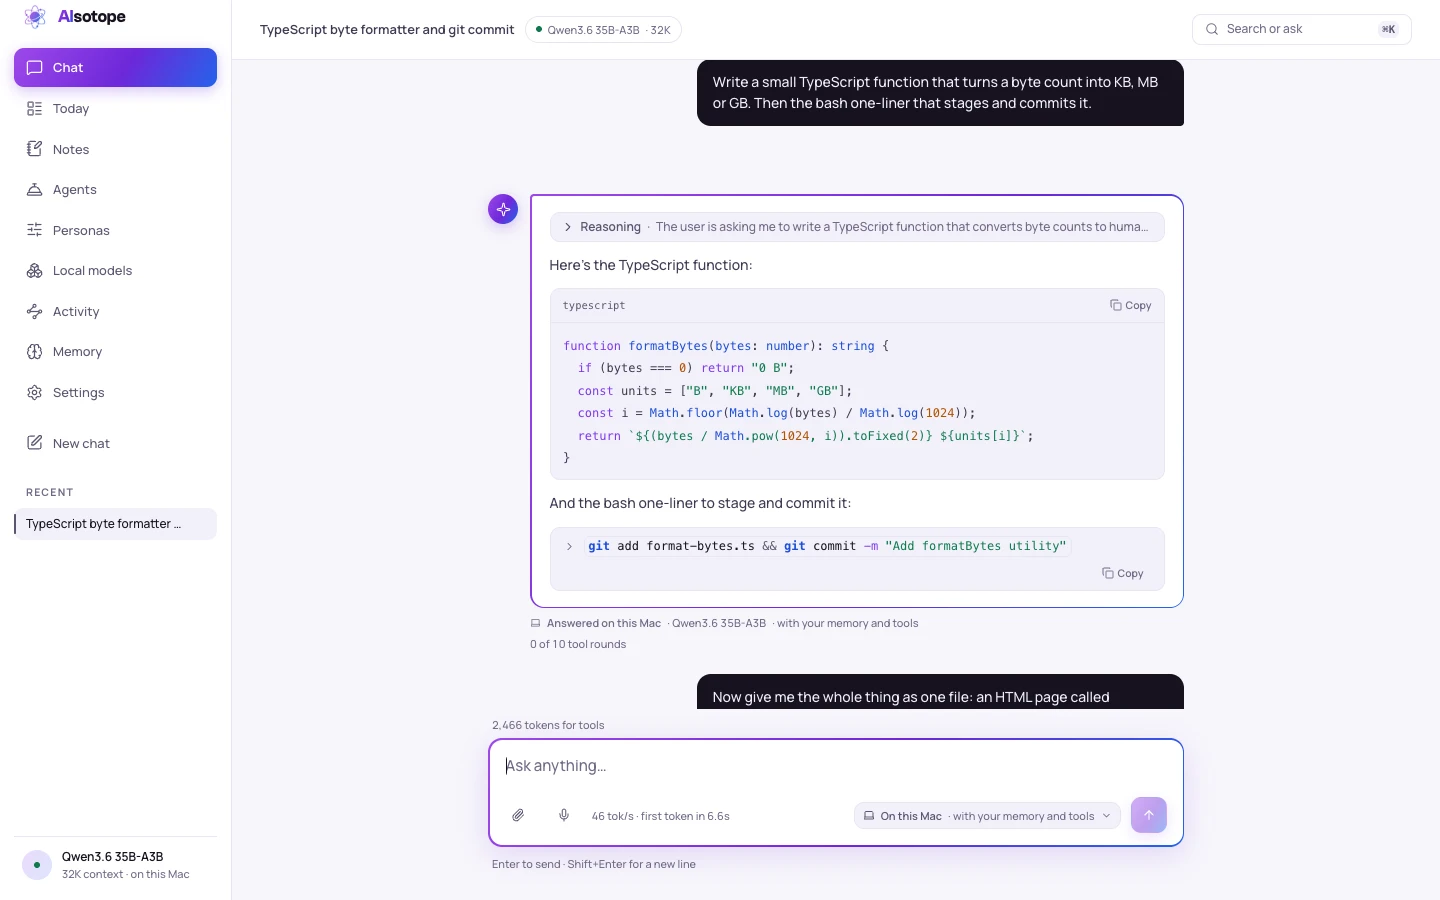Copy the typescript code block
Screen dimensions: 1440x900
[x=1130, y=305]
